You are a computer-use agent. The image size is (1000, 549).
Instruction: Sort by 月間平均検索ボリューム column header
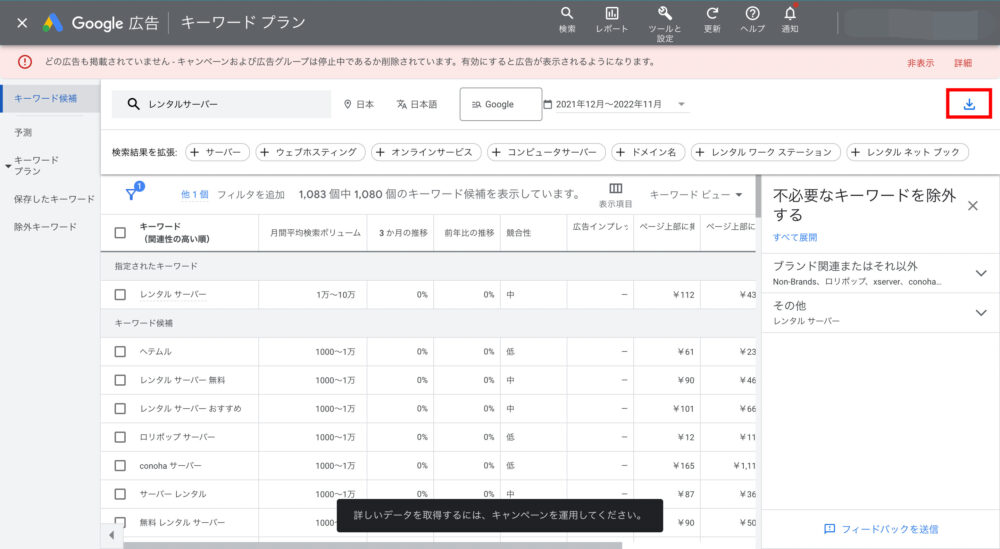pyautogui.click(x=315, y=233)
